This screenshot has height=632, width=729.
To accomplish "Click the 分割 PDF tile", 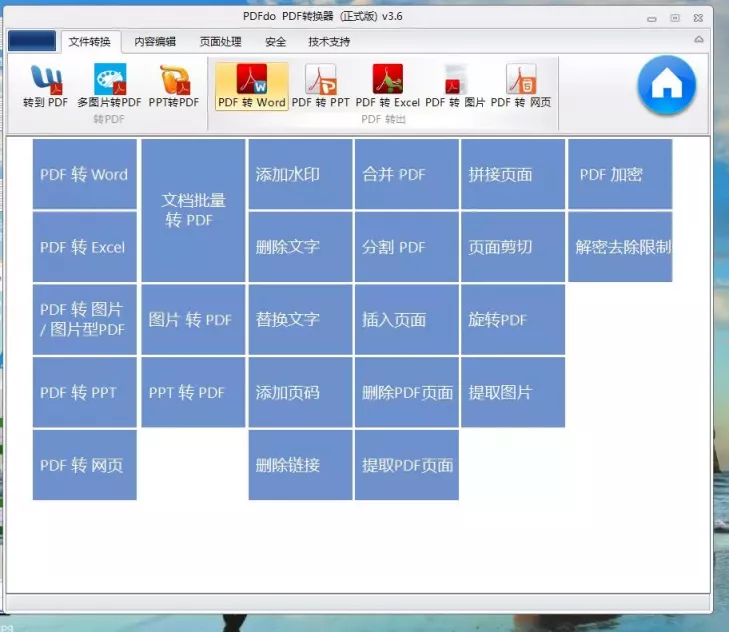I will pyautogui.click(x=407, y=247).
